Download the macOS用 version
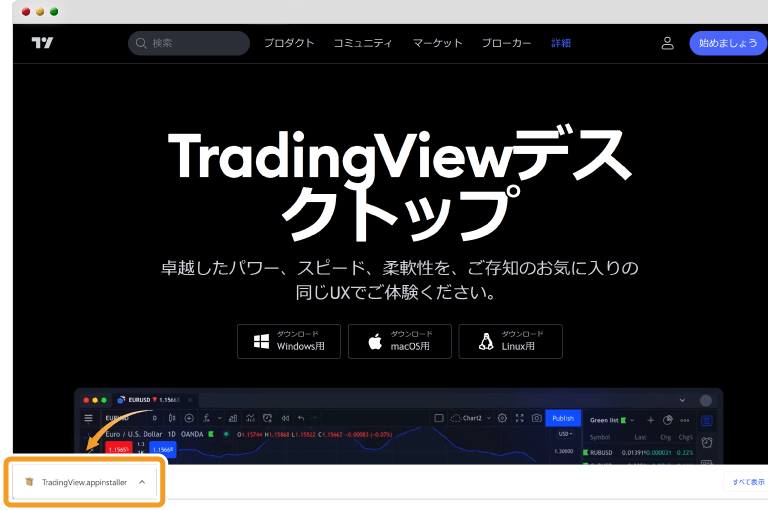Image resolution: width=768 pixels, height=510 pixels. (x=400, y=341)
